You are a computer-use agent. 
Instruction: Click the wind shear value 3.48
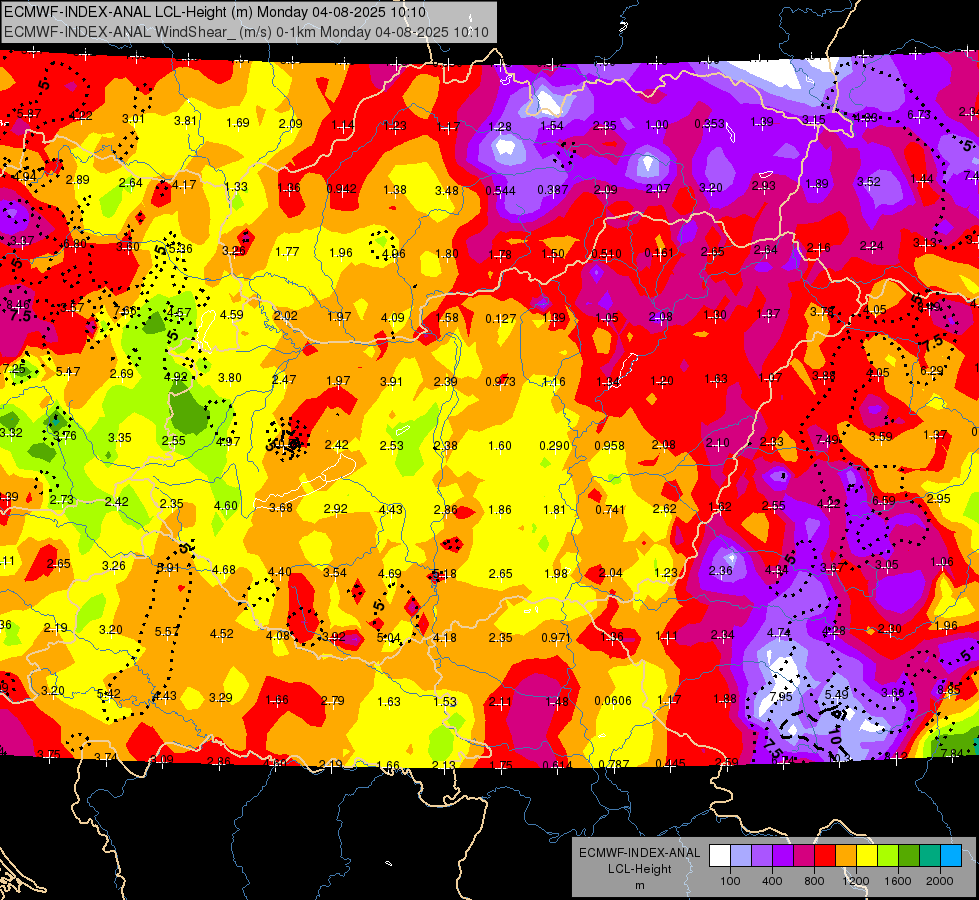[446, 190]
